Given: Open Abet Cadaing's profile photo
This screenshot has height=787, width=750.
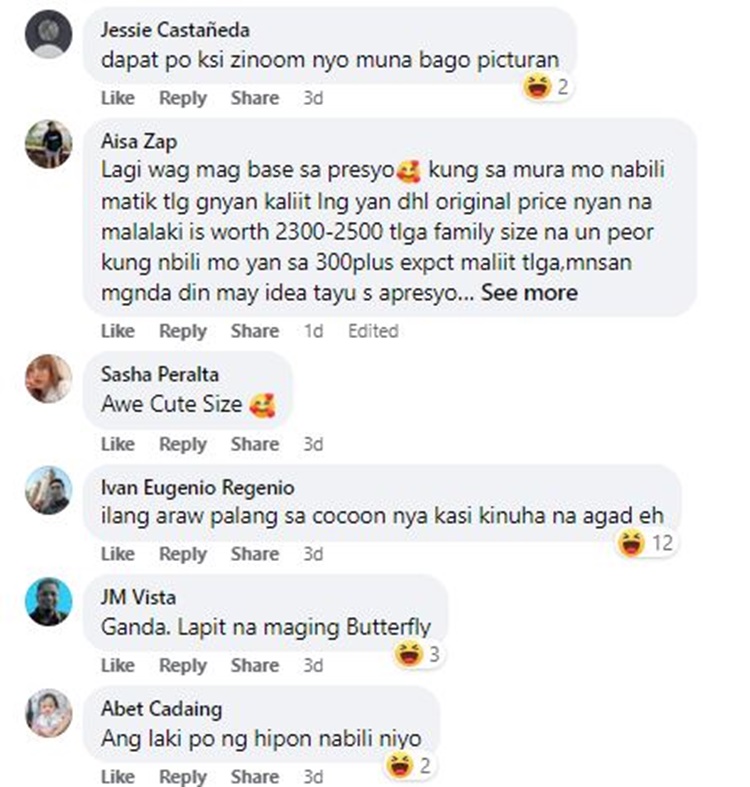Looking at the screenshot, I should (x=49, y=713).
